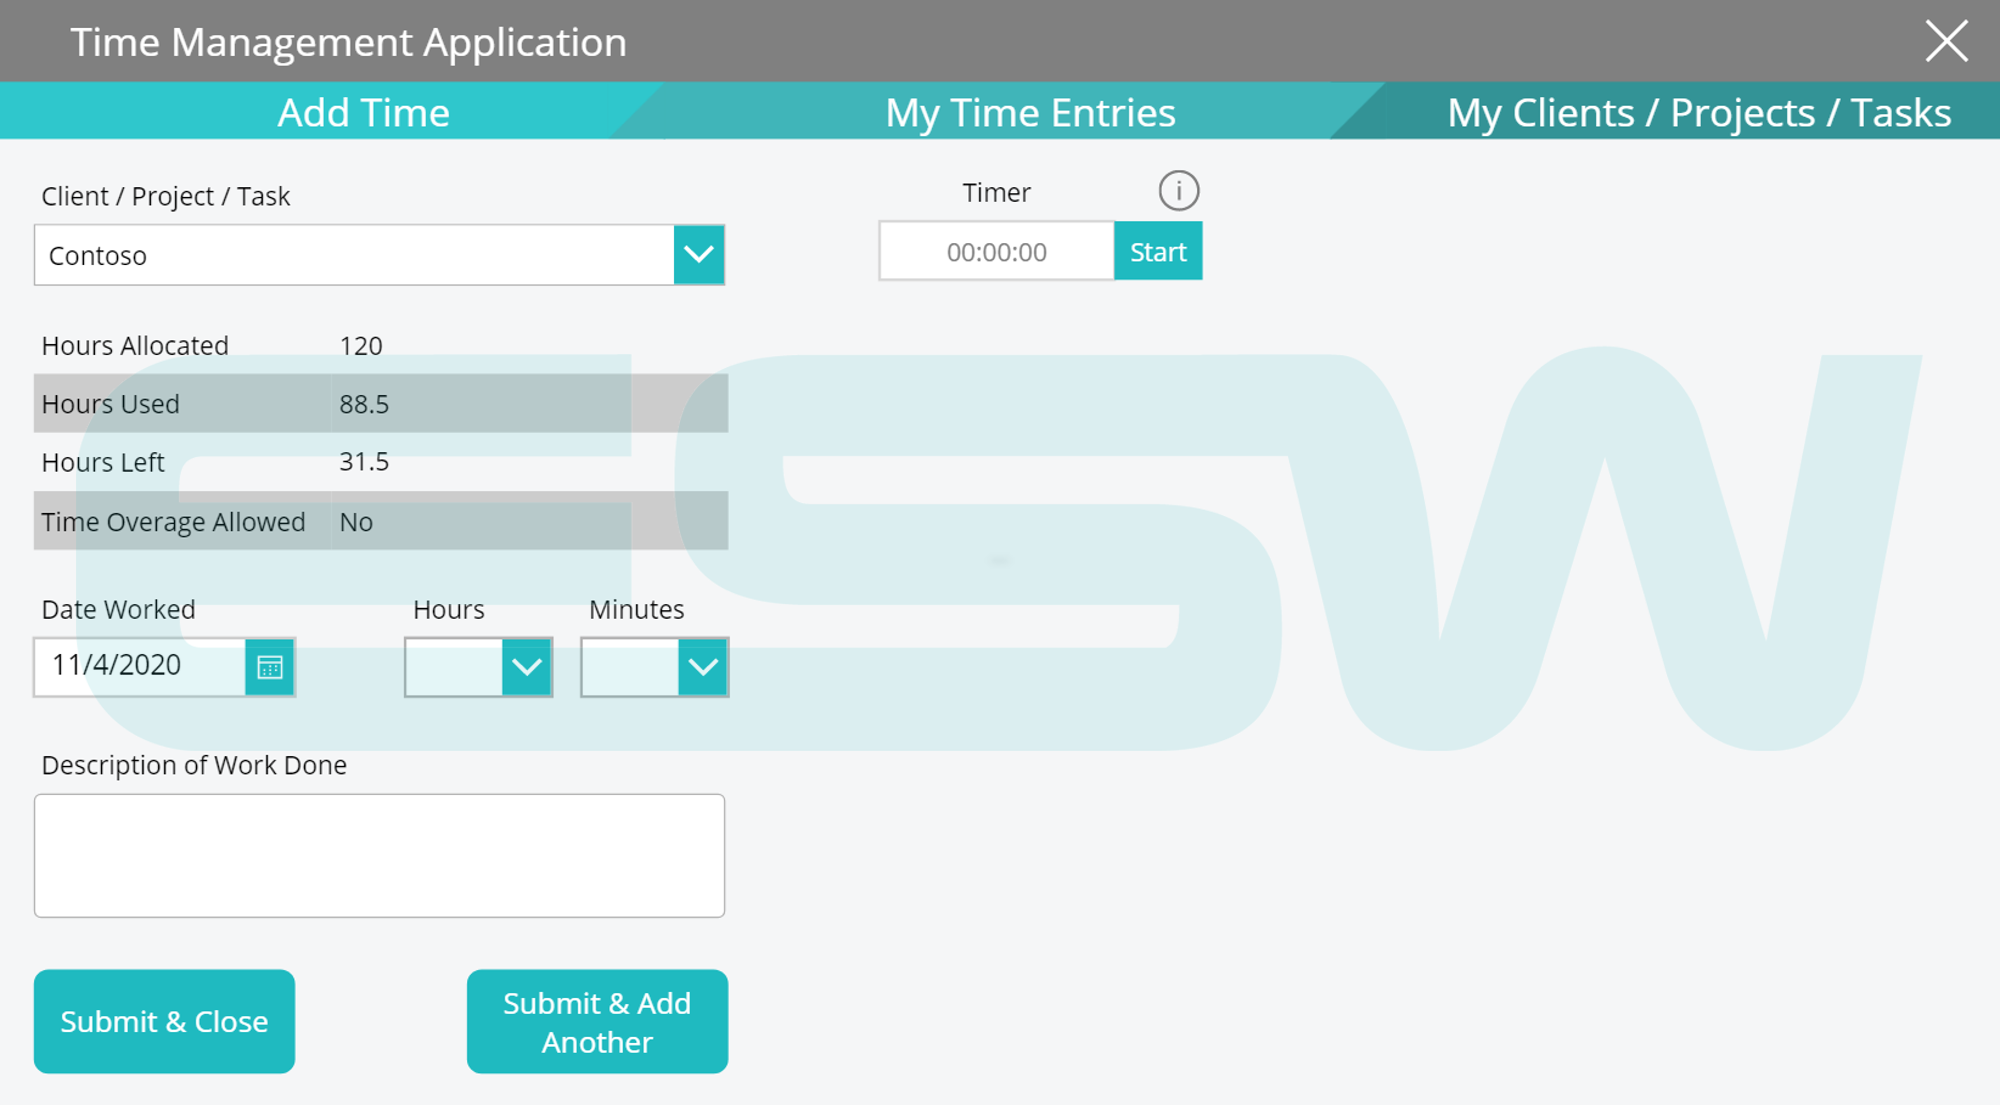Click the timer Start button

[1159, 250]
